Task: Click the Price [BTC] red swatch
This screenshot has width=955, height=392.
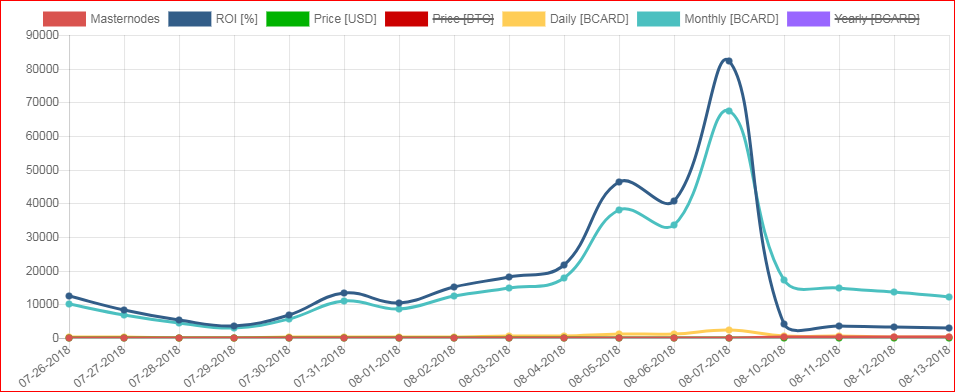Action: tap(406, 19)
